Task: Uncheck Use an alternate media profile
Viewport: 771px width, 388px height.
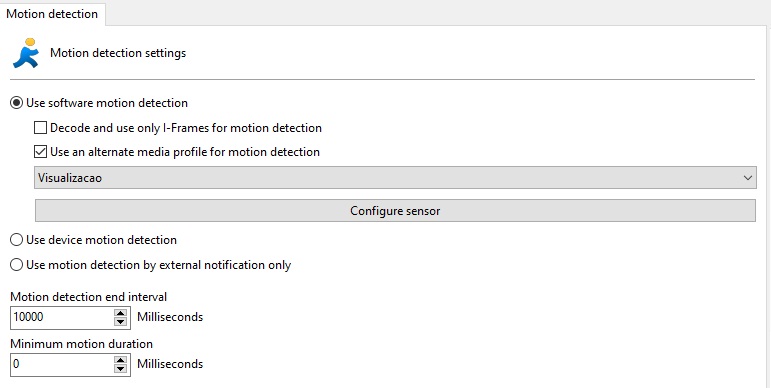Action: [x=40, y=152]
